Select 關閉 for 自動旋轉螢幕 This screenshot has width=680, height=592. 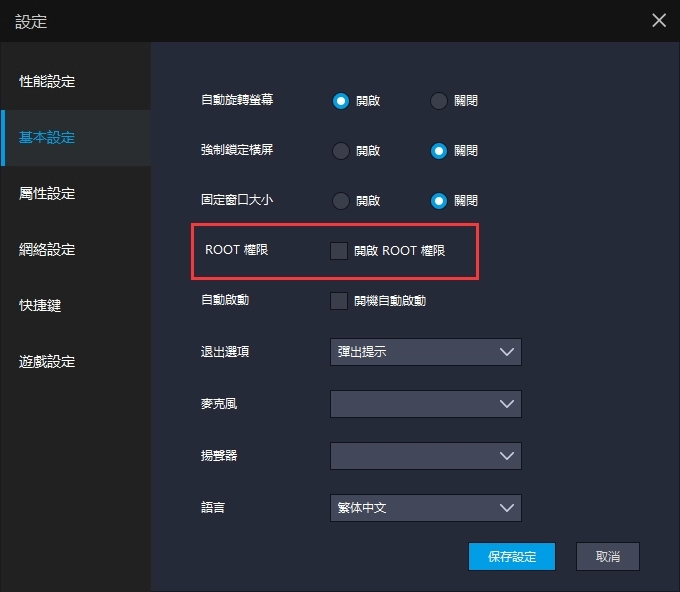438,100
